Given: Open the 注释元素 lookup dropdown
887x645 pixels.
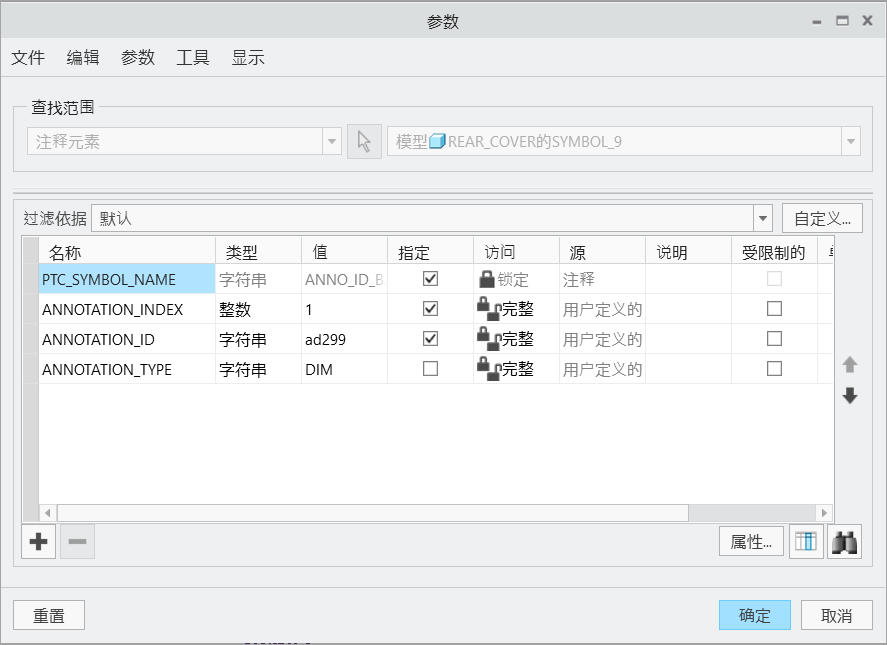Looking at the screenshot, I should point(332,142).
